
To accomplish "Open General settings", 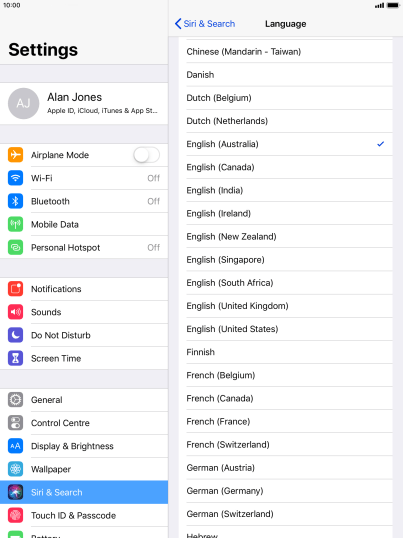I will (84, 400).
